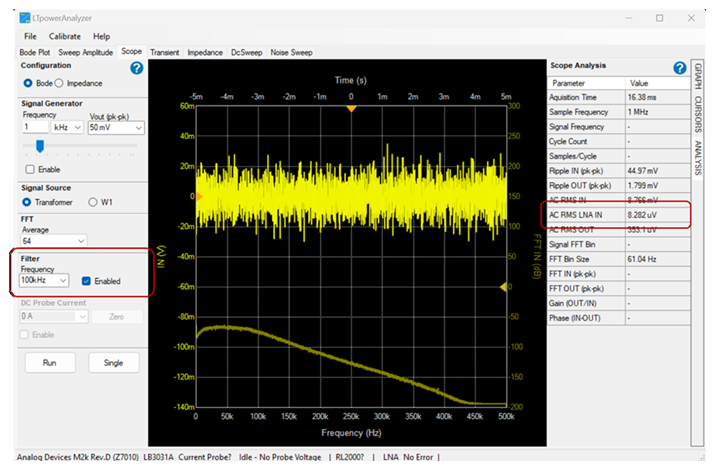Click the Ripple IN (pk-pk) value 44.97 mV

[x=642, y=171]
